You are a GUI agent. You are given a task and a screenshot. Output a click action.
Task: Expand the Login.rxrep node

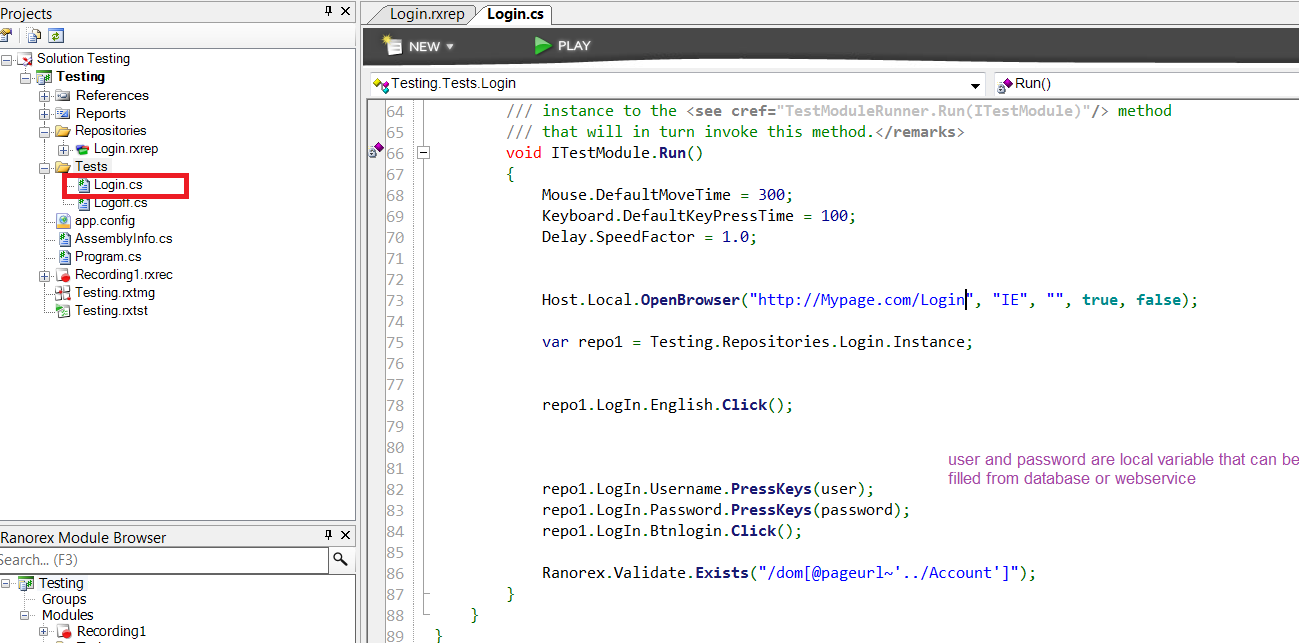[63, 149]
